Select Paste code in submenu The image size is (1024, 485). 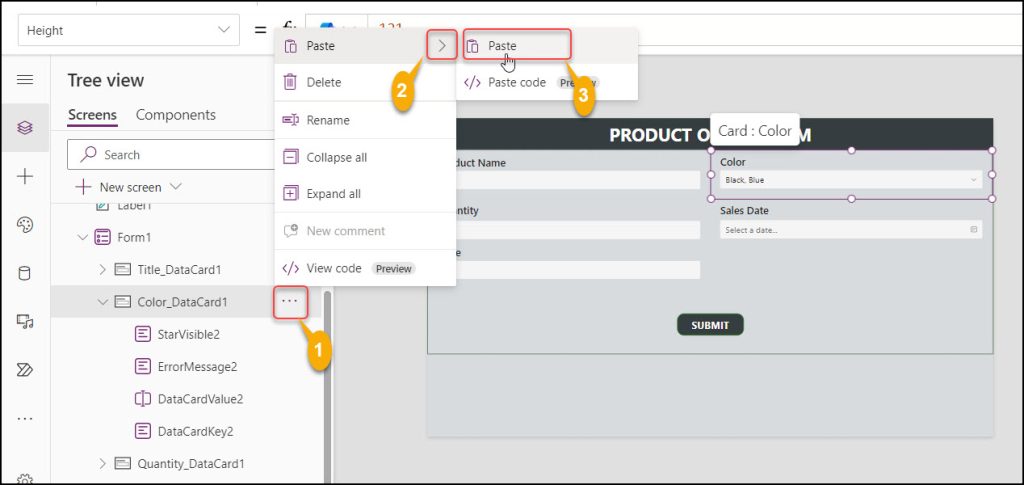pos(547,83)
